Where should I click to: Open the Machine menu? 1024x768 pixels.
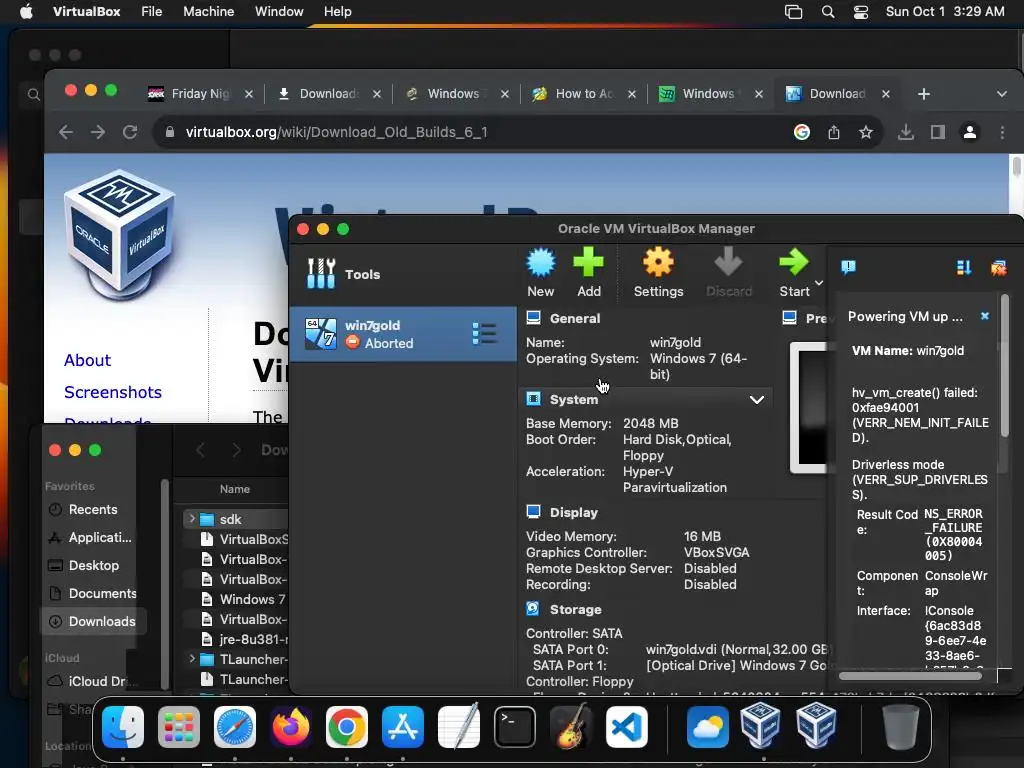(208, 12)
